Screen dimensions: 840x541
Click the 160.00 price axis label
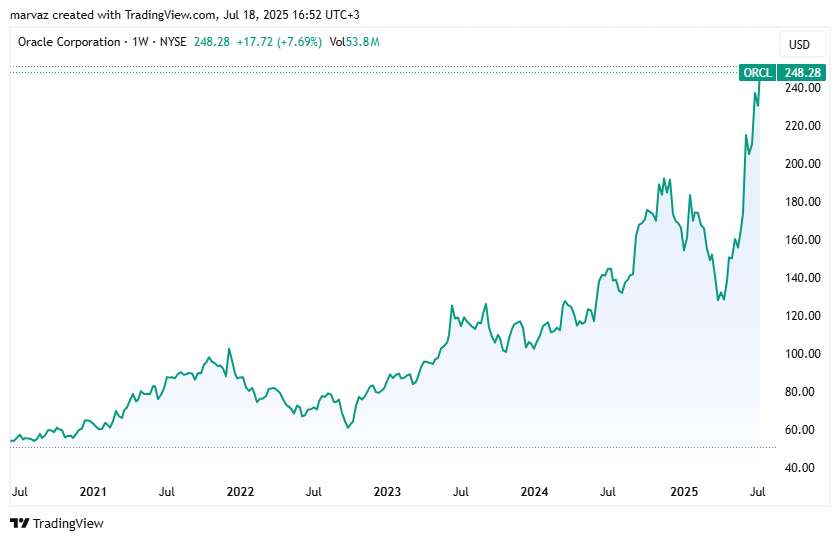click(x=802, y=240)
